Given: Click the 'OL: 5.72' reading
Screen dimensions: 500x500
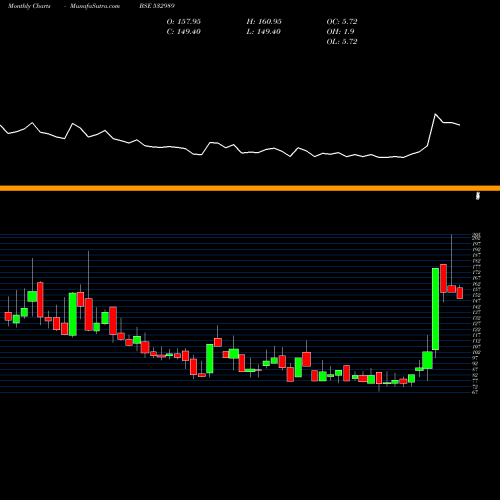Looking at the screenshot, I should [342, 42].
